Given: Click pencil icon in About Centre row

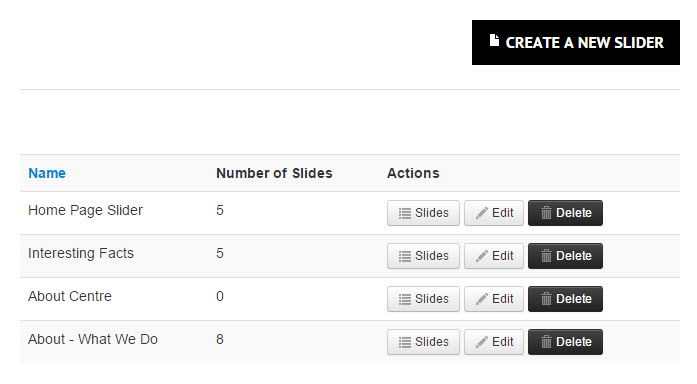Looking at the screenshot, I should tap(481, 299).
